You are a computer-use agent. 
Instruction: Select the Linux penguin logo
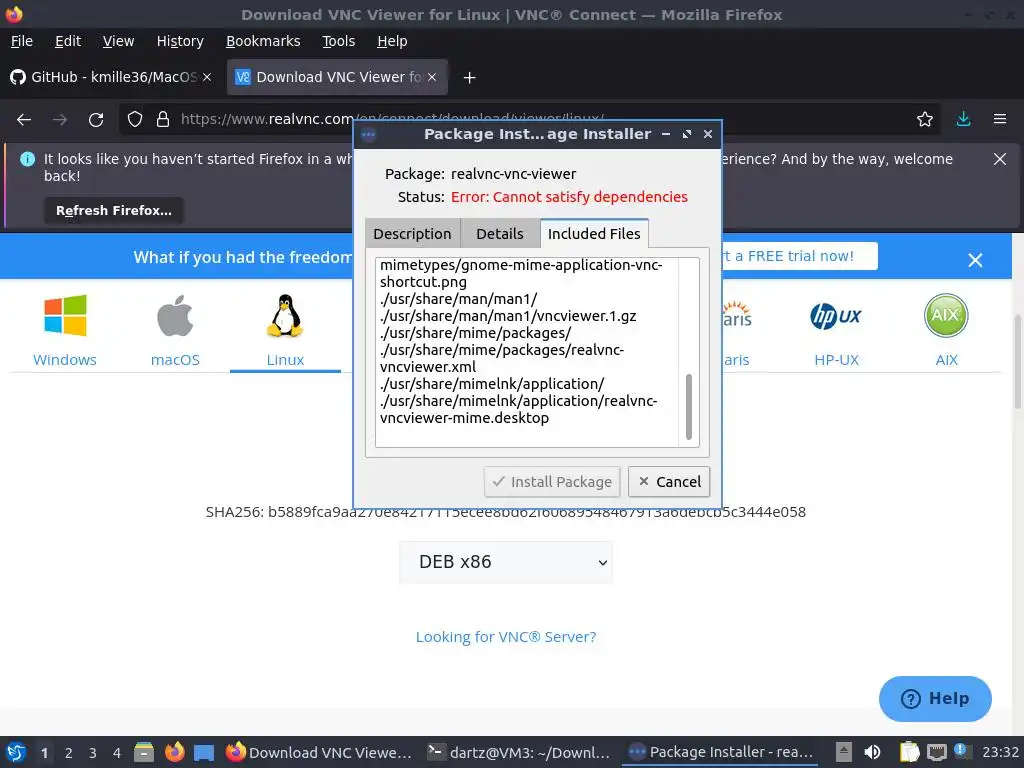click(x=285, y=315)
